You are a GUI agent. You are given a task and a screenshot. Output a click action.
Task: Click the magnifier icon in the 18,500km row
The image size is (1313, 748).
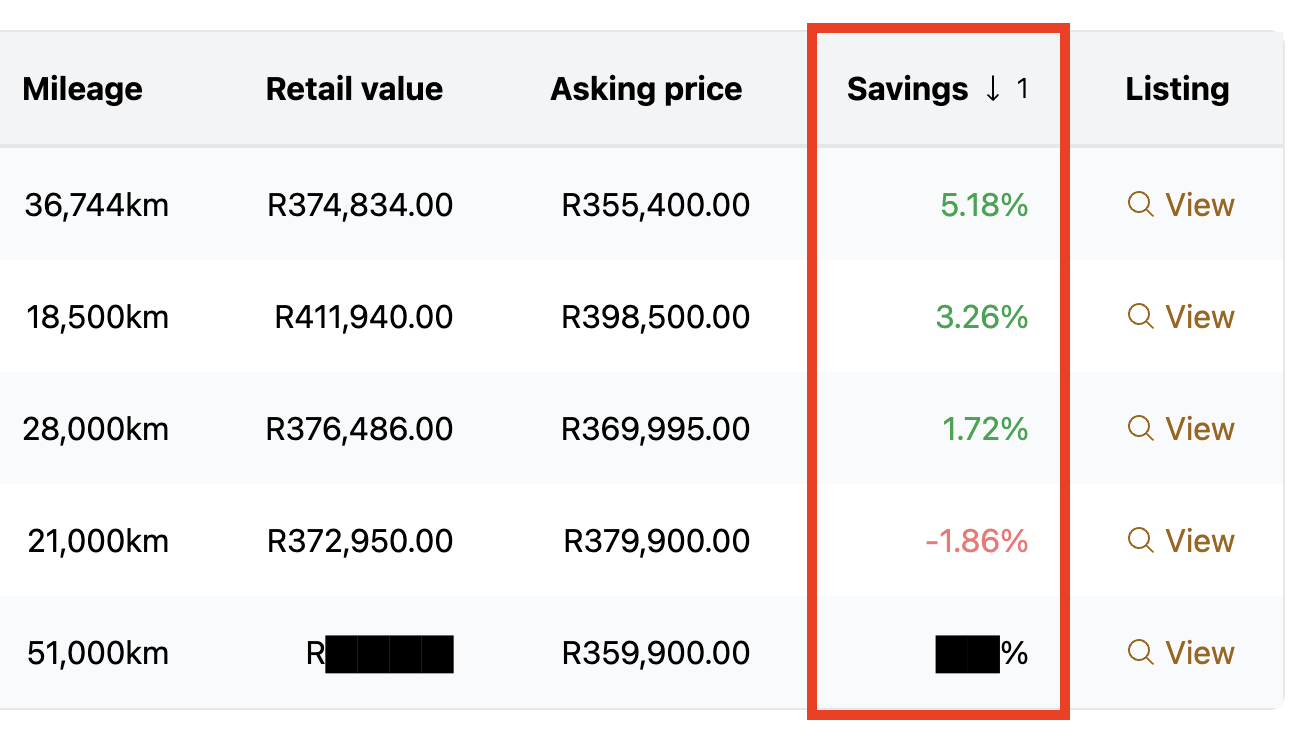(1140, 317)
